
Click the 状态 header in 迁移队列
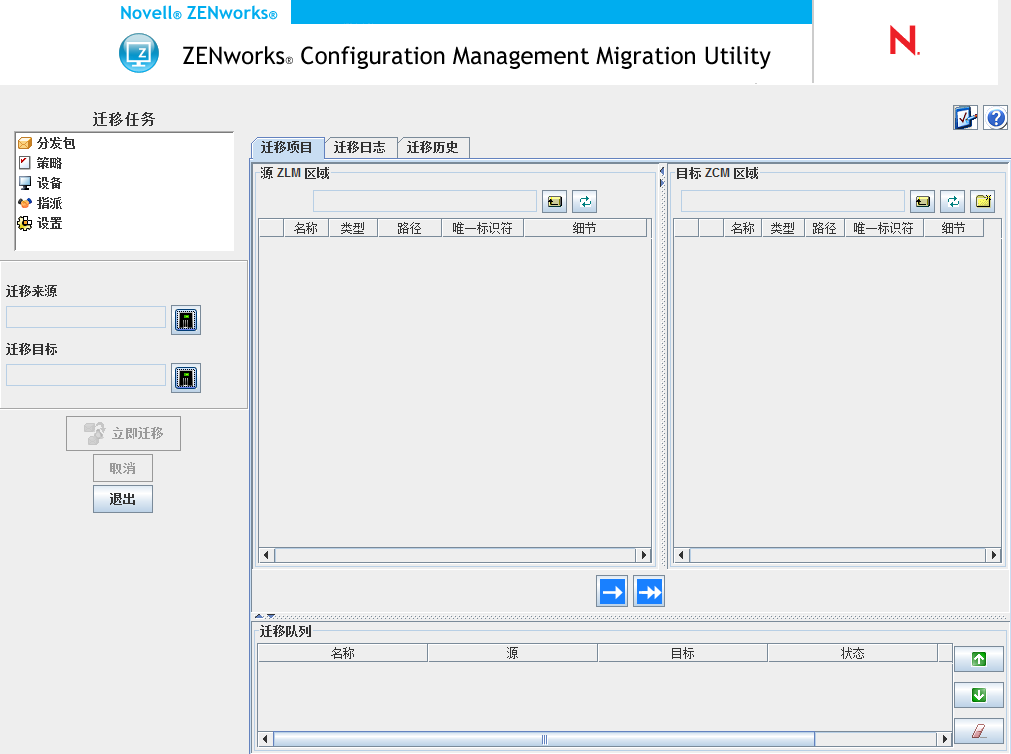click(852, 653)
